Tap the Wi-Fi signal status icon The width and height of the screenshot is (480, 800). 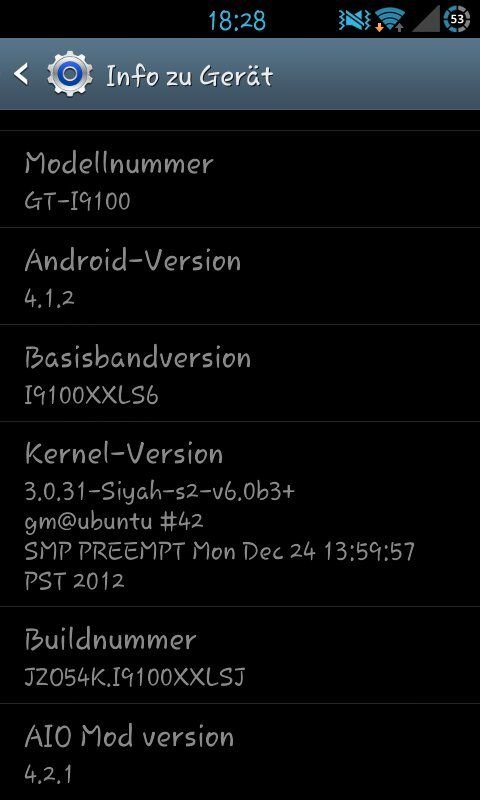[390, 20]
